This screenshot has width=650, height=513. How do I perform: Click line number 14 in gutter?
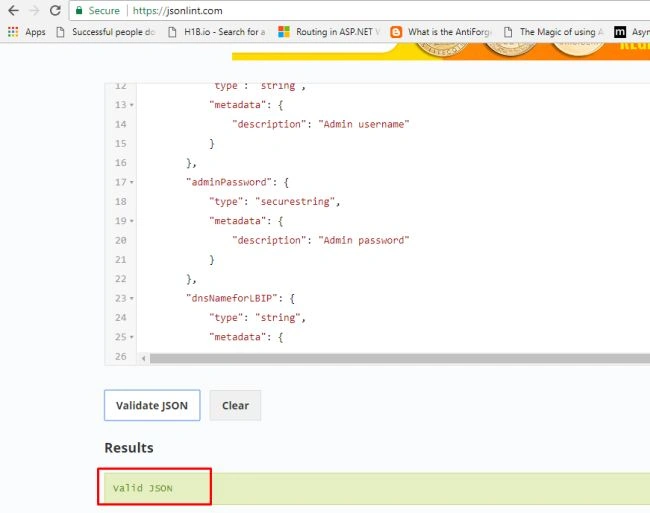(x=121, y=124)
